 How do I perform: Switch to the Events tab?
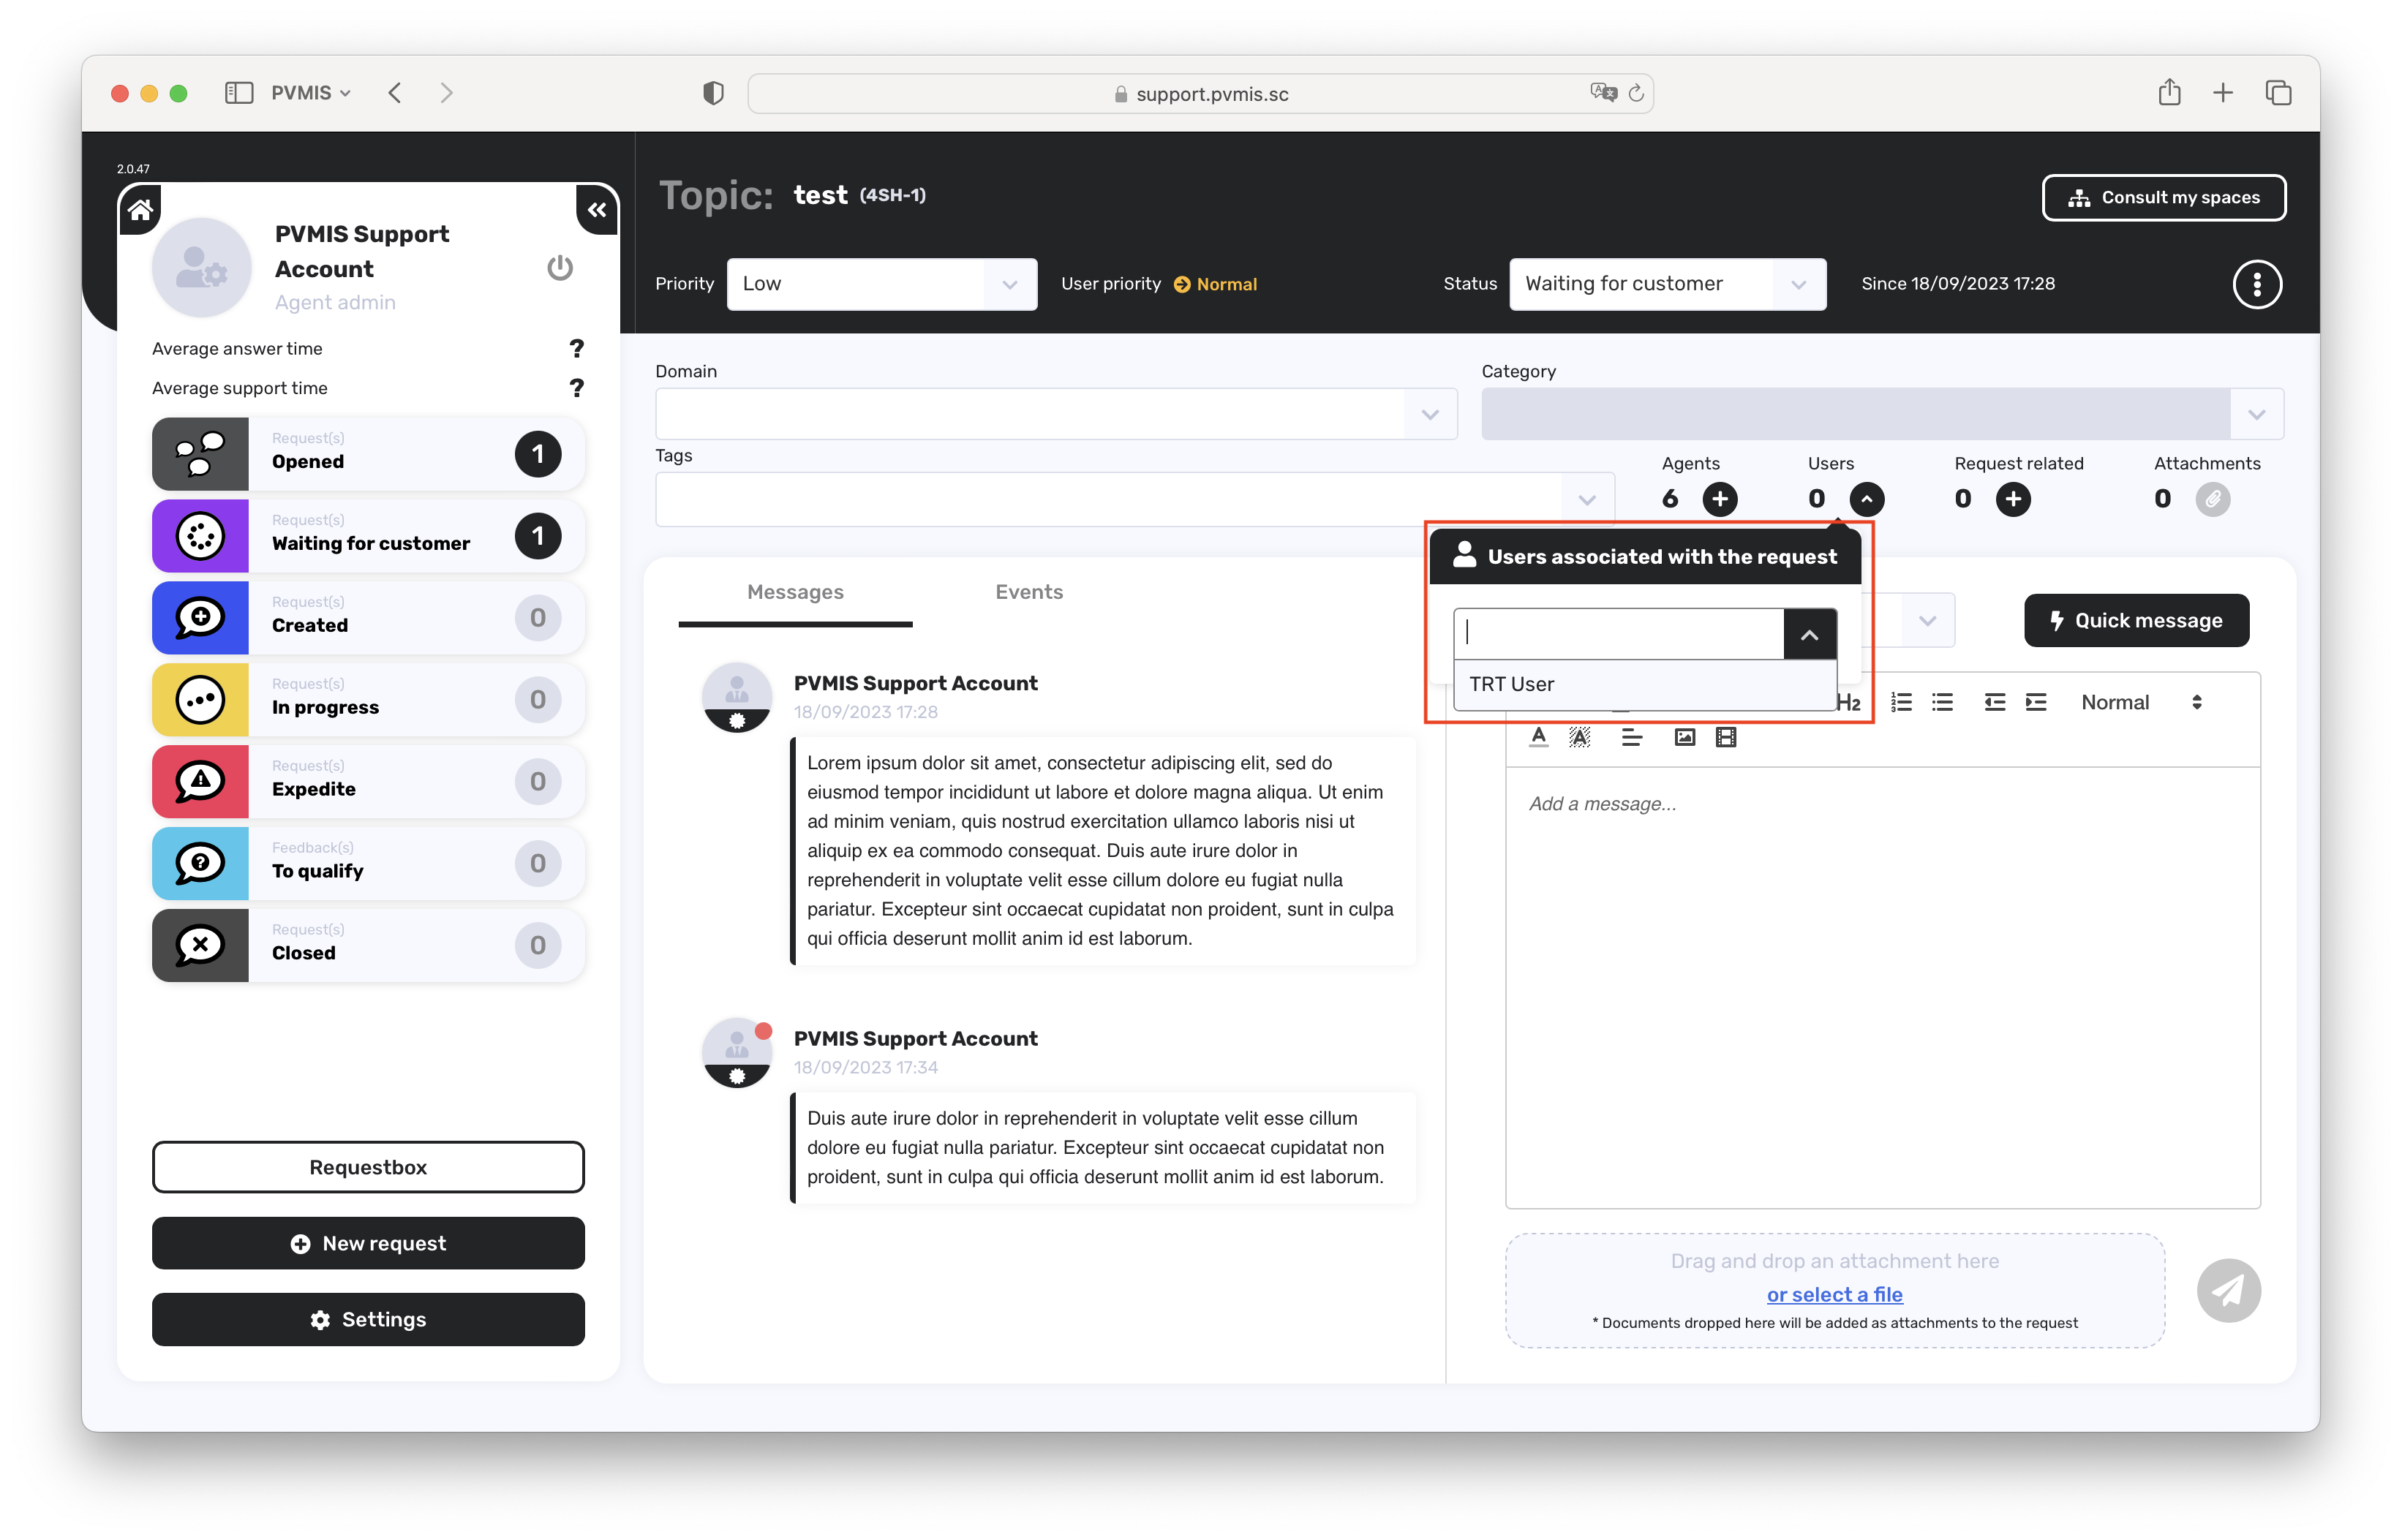click(1028, 592)
